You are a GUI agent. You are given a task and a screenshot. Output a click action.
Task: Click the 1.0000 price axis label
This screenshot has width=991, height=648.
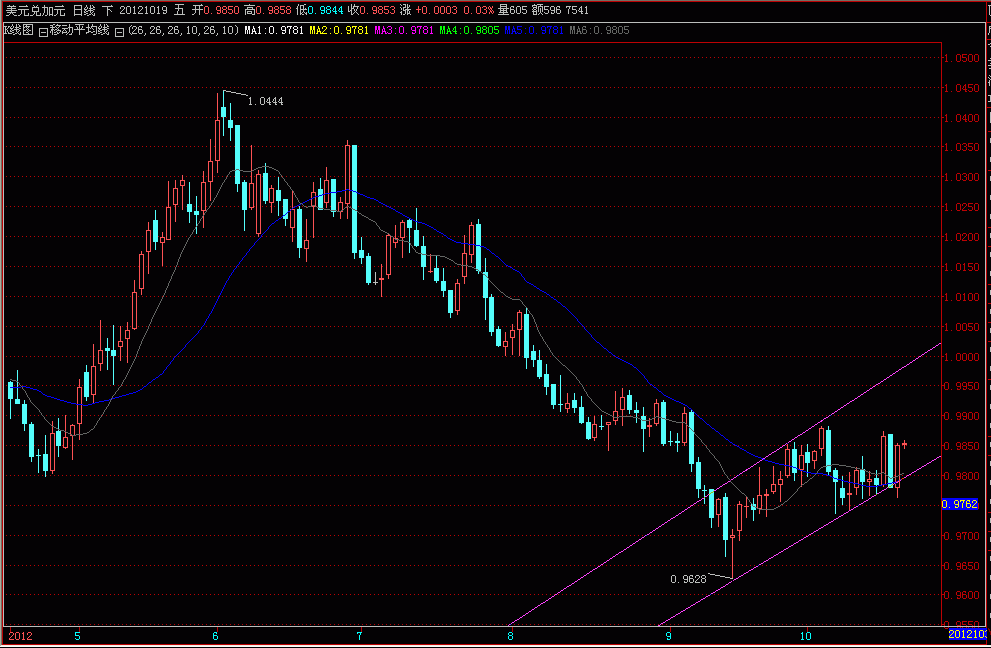click(x=961, y=357)
